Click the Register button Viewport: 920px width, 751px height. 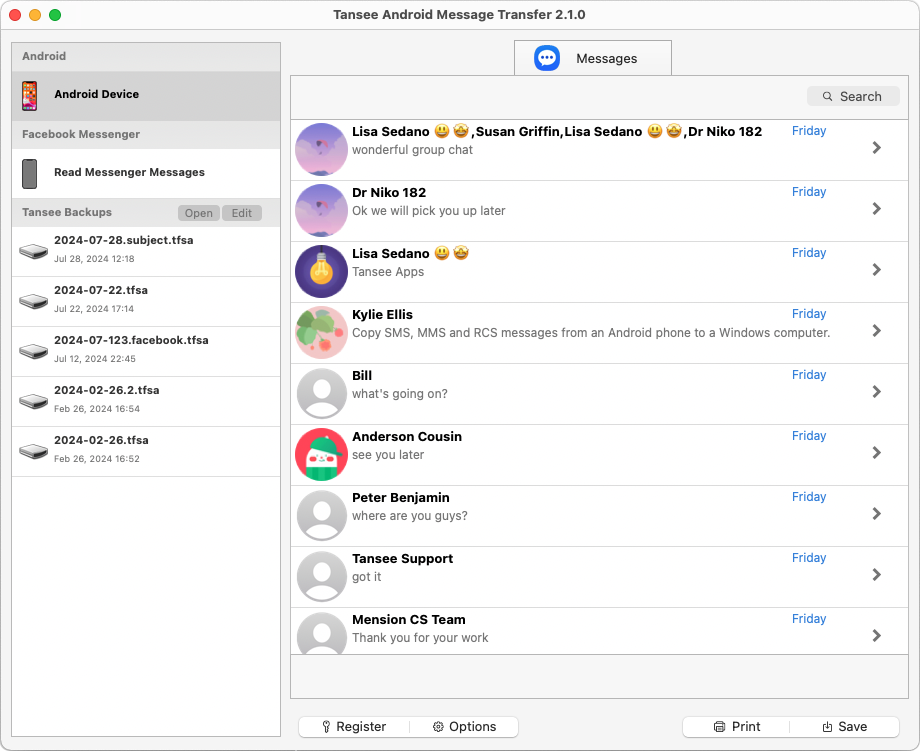coord(354,727)
